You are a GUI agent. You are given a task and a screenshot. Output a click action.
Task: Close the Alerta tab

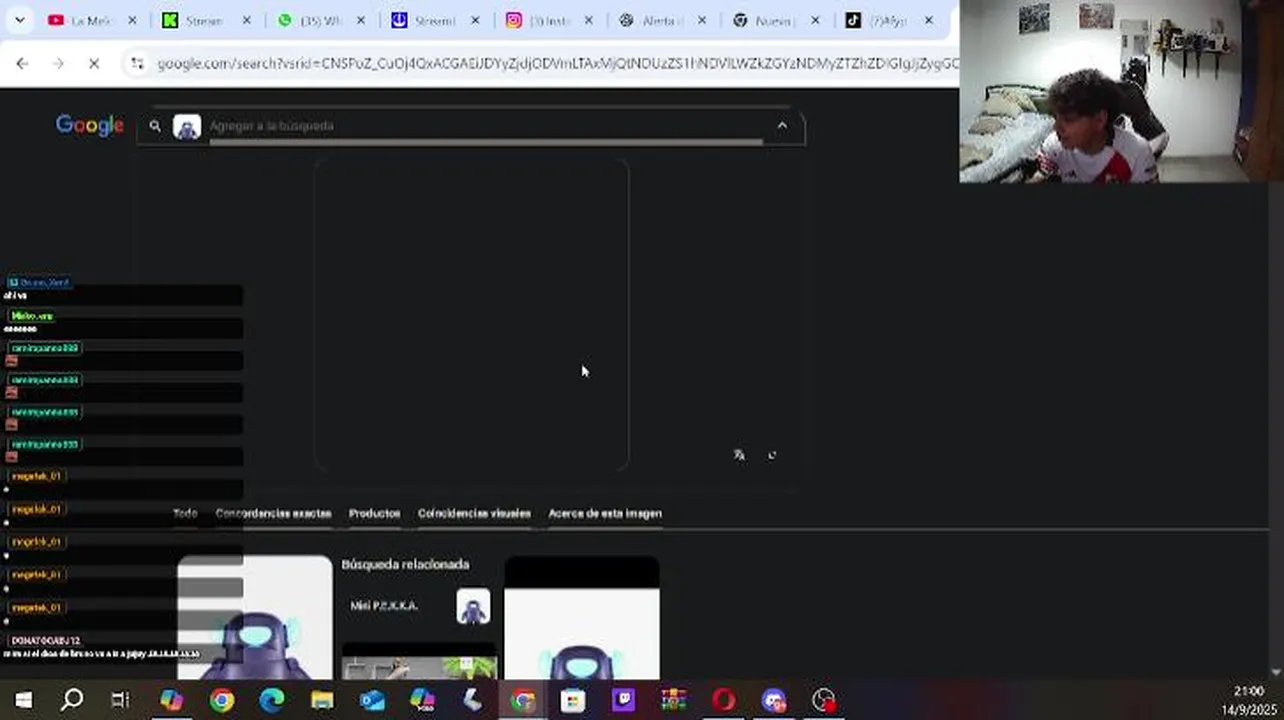pos(702,20)
